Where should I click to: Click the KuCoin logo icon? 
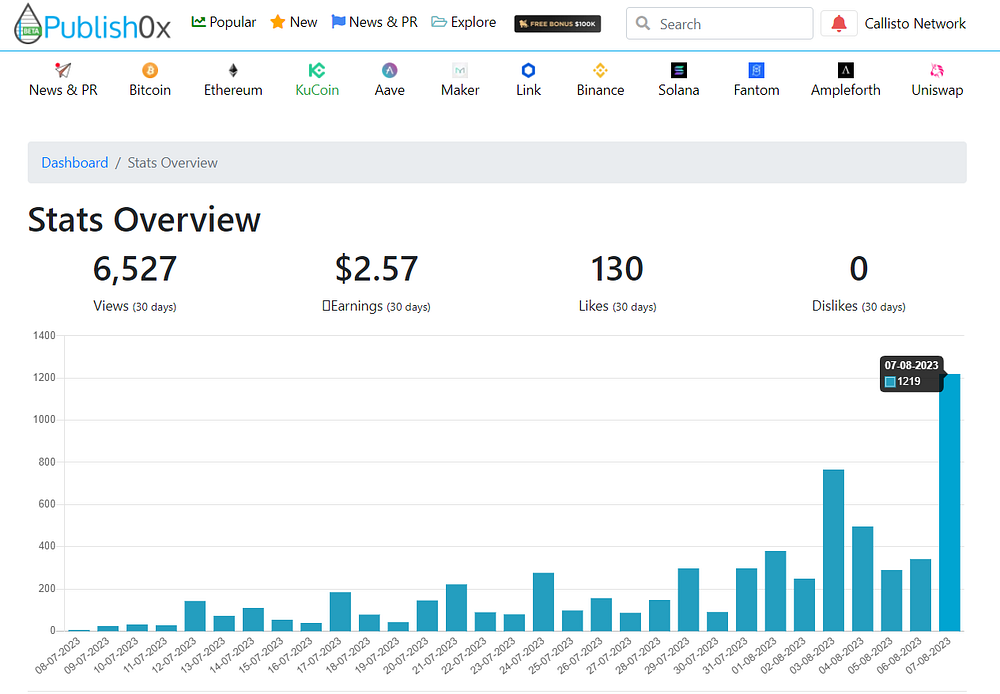coord(317,70)
